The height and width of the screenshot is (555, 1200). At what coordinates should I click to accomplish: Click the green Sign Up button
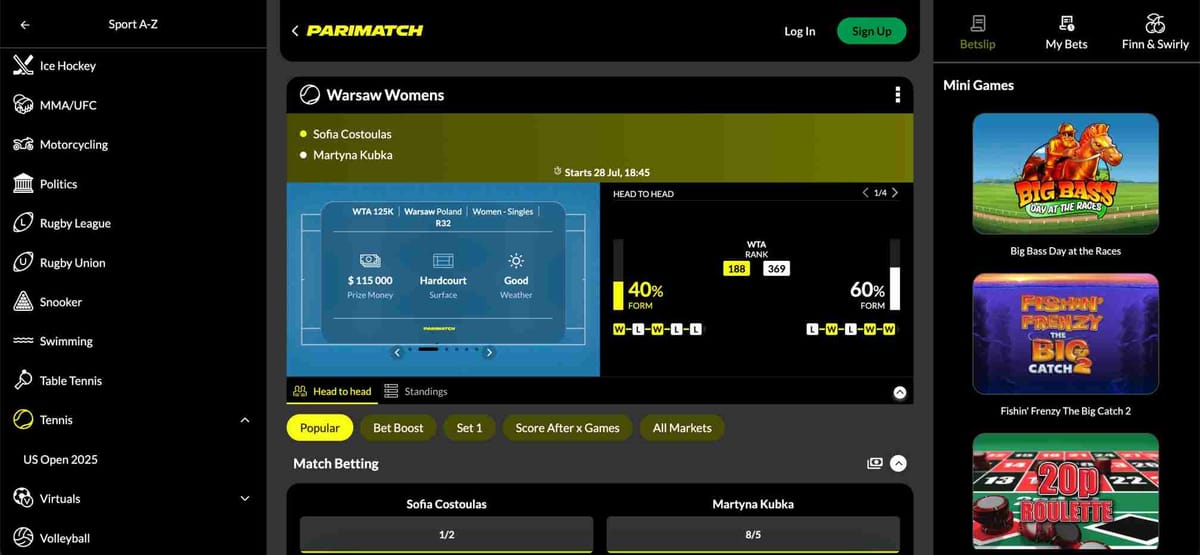coord(871,31)
